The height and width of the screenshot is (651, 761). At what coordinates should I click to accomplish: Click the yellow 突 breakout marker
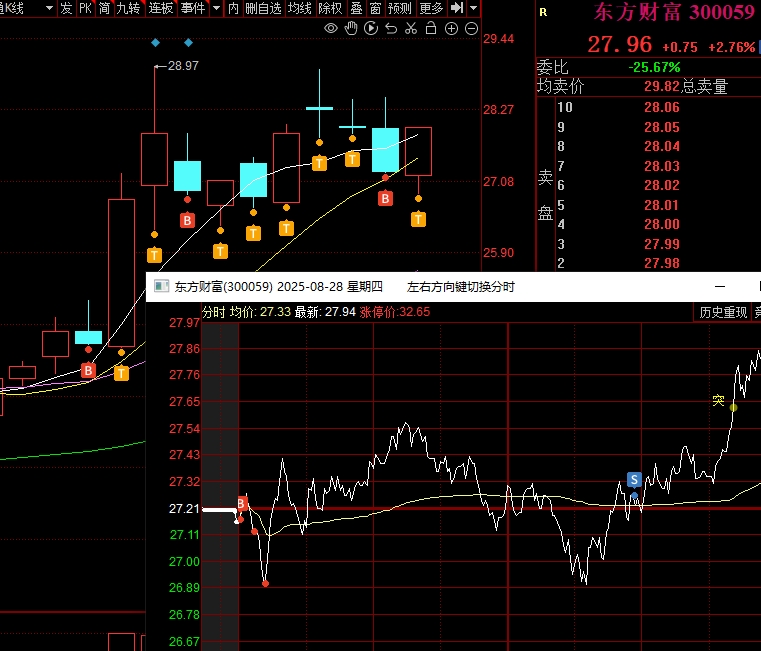pyautogui.click(x=718, y=401)
